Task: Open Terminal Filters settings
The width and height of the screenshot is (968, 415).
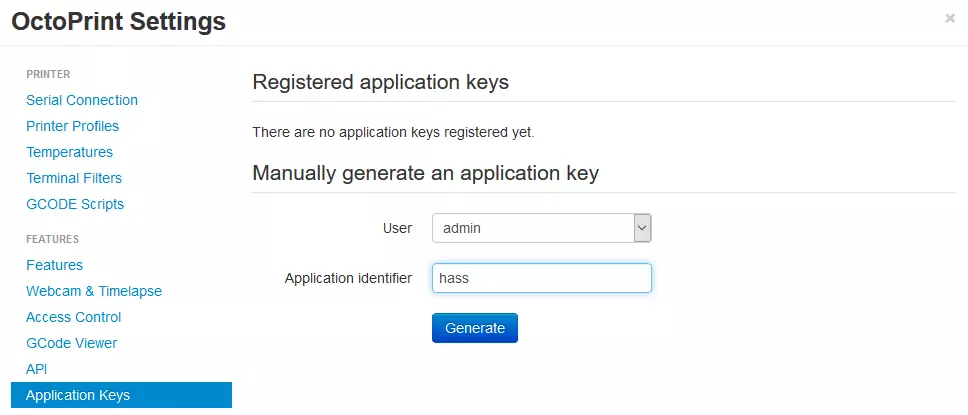Action: click(74, 178)
